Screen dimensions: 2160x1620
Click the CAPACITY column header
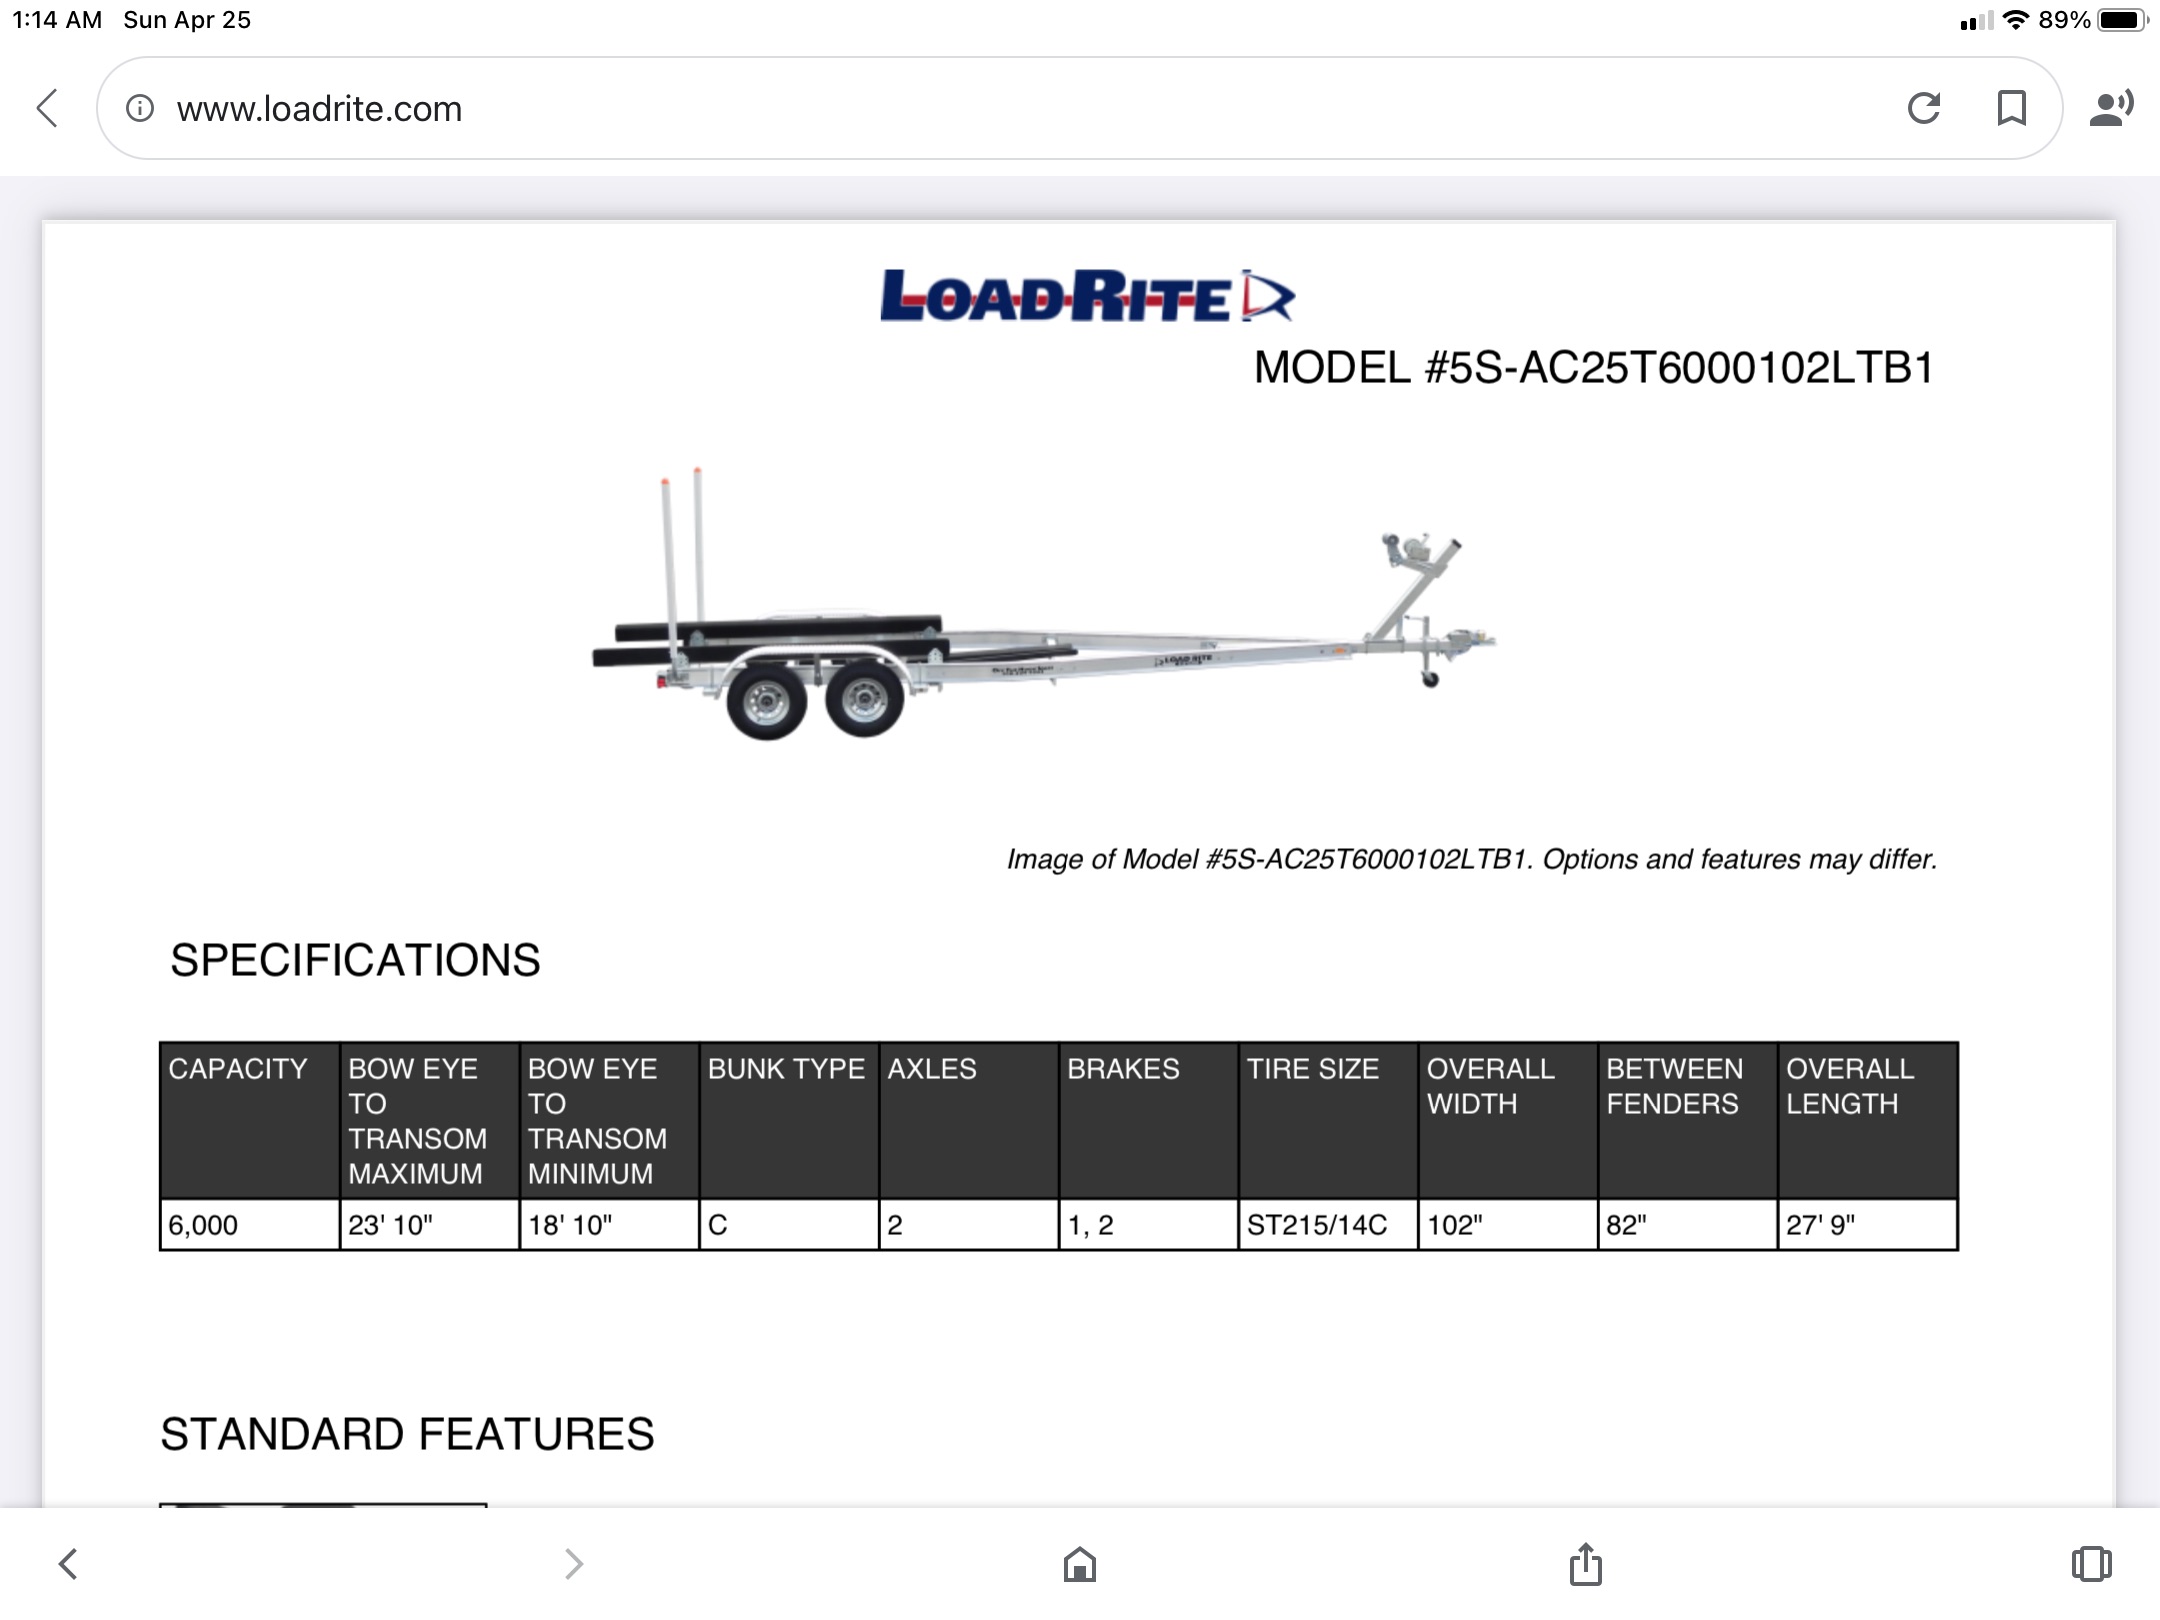[238, 1069]
